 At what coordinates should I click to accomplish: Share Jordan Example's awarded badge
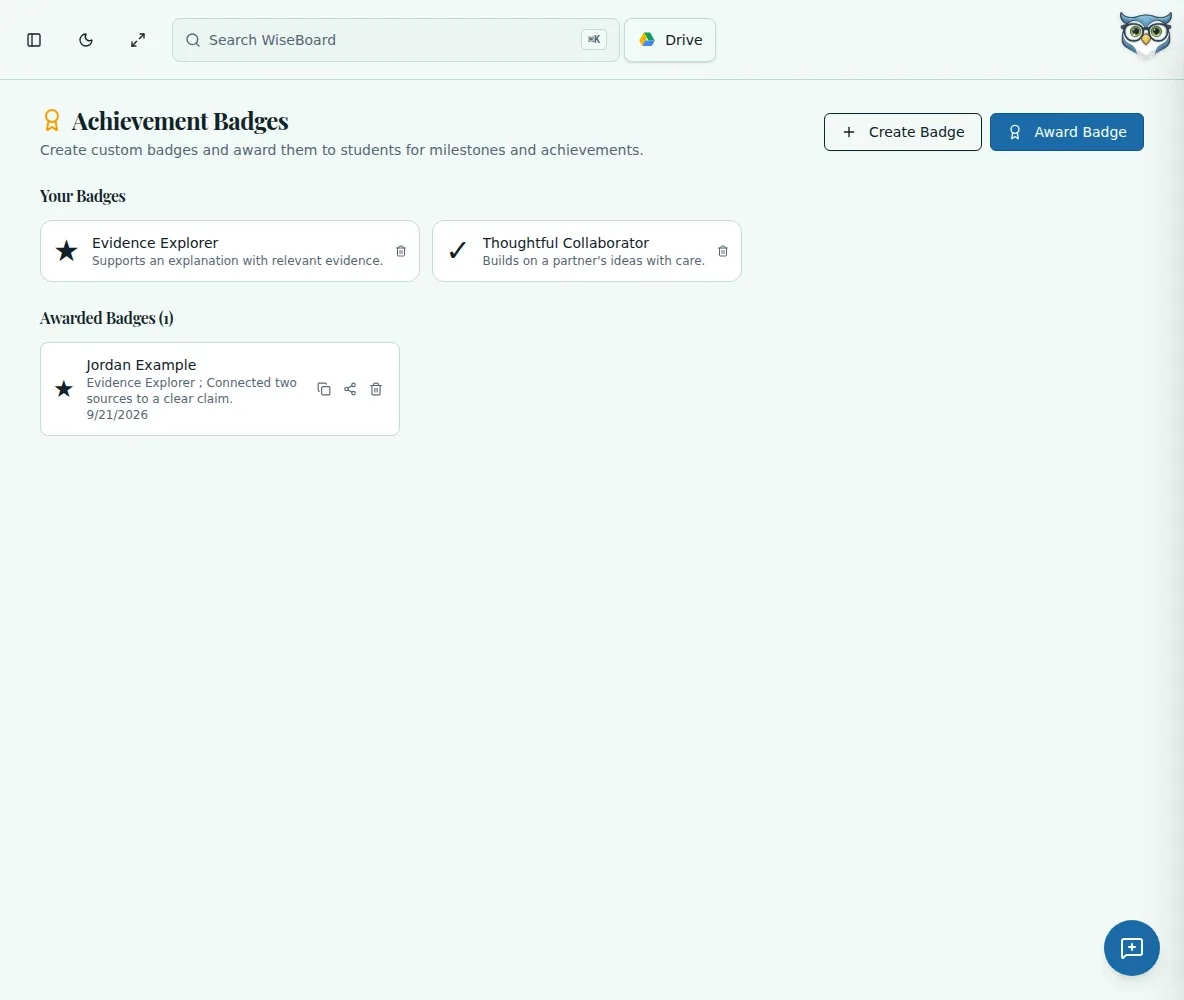tap(350, 389)
